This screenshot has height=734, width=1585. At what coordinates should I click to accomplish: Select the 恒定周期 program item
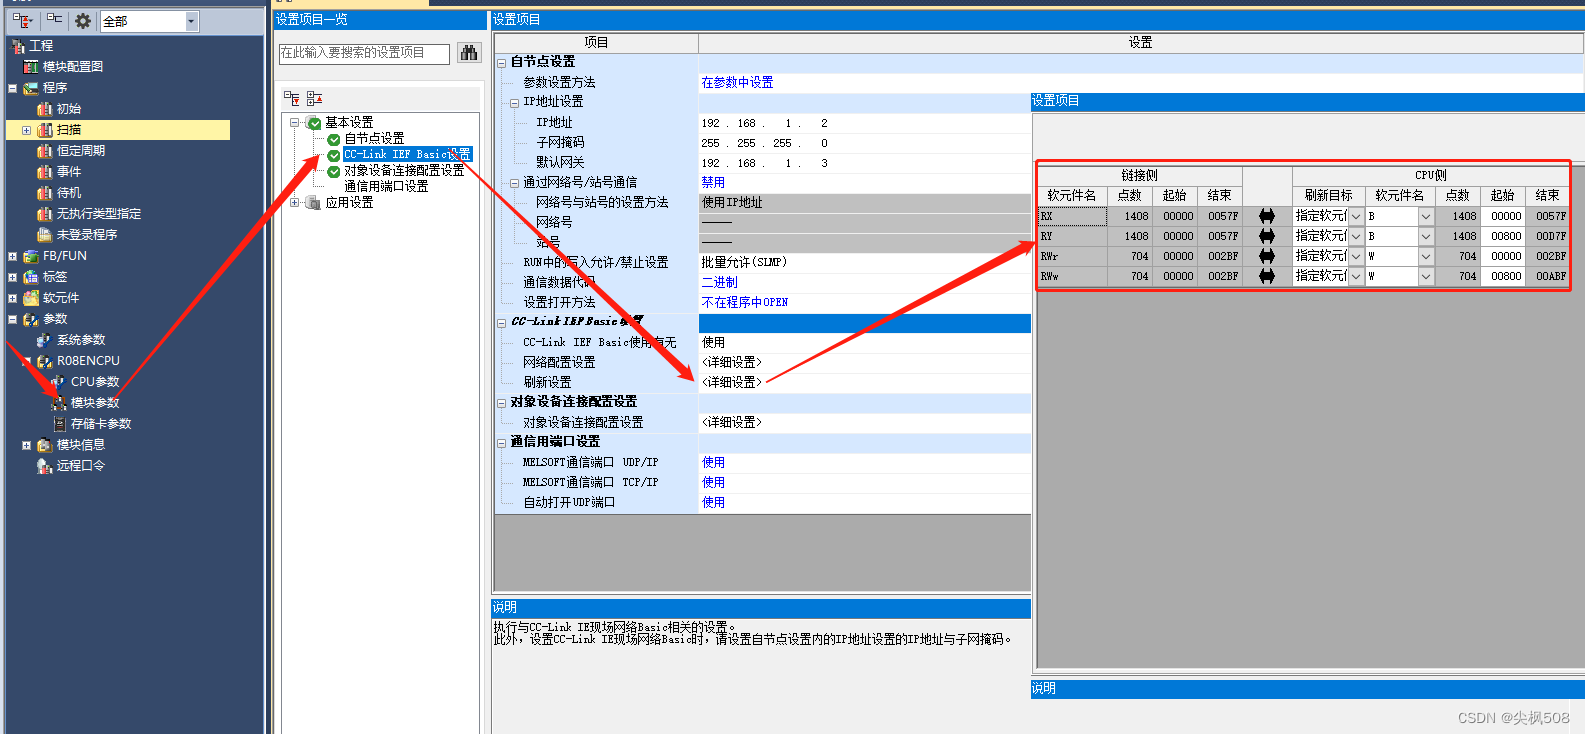(x=80, y=151)
